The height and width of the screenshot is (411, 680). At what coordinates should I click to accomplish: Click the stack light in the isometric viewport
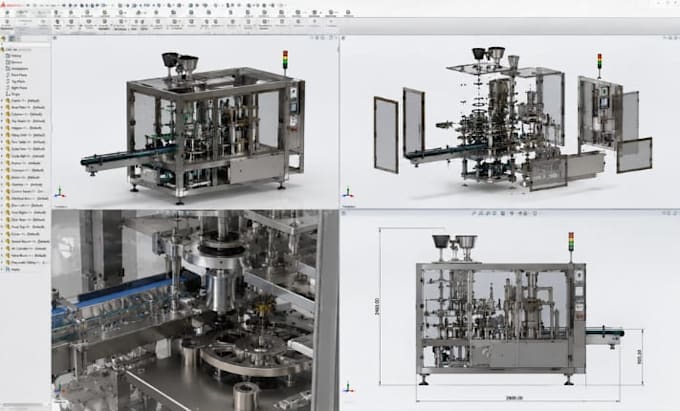point(285,60)
